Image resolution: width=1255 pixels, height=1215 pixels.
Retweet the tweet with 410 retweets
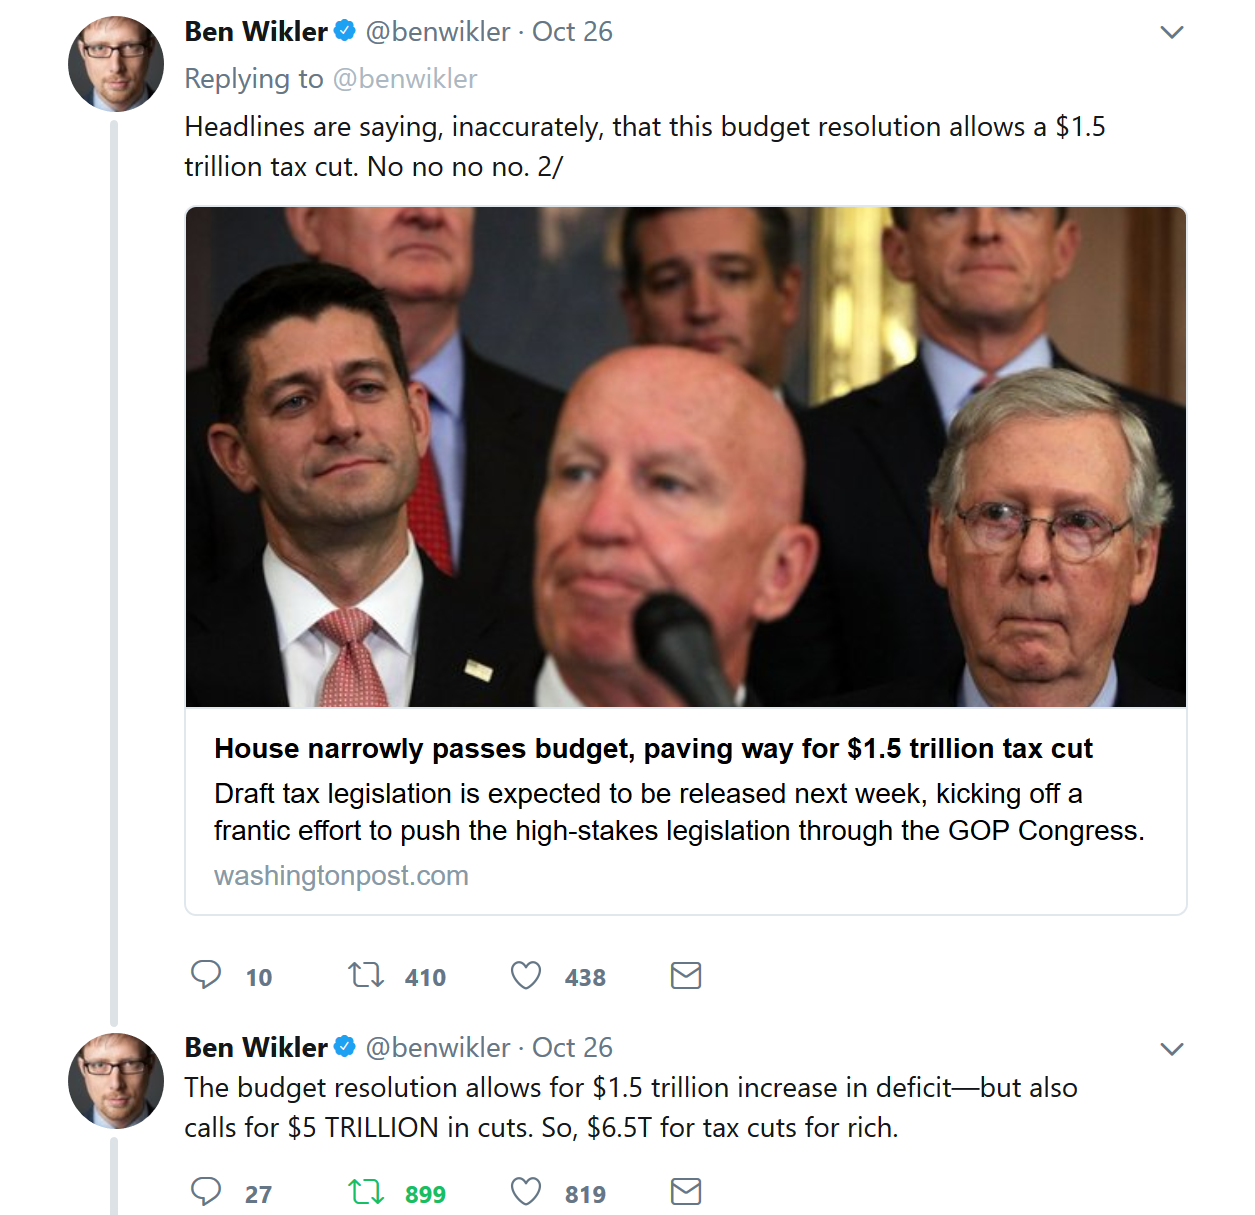pyautogui.click(x=366, y=975)
